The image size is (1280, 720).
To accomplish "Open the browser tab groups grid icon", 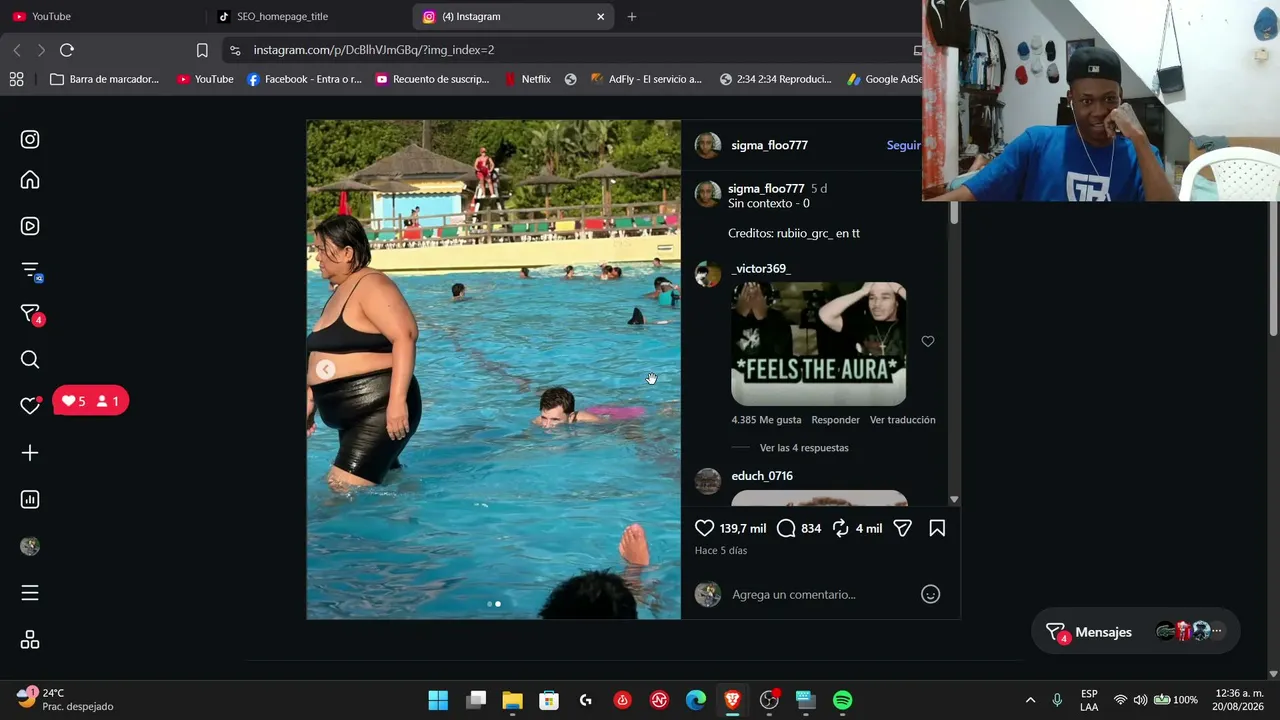I will point(16,79).
